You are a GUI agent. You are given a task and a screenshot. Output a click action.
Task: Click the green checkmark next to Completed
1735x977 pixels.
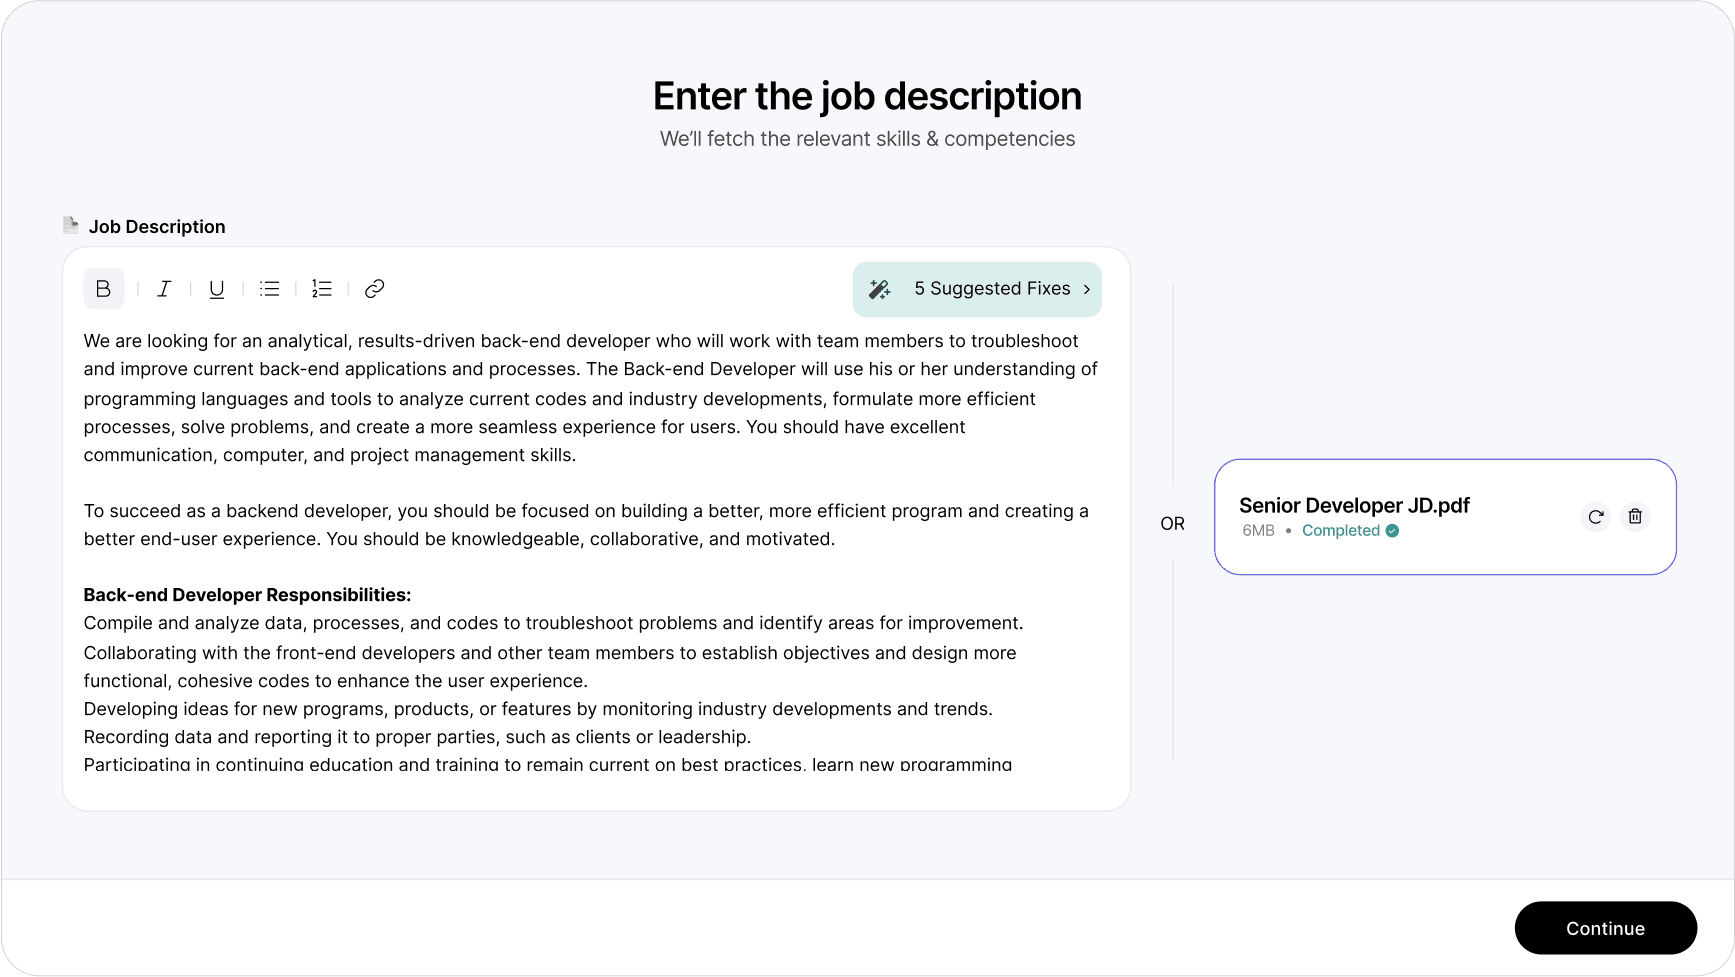1392,531
